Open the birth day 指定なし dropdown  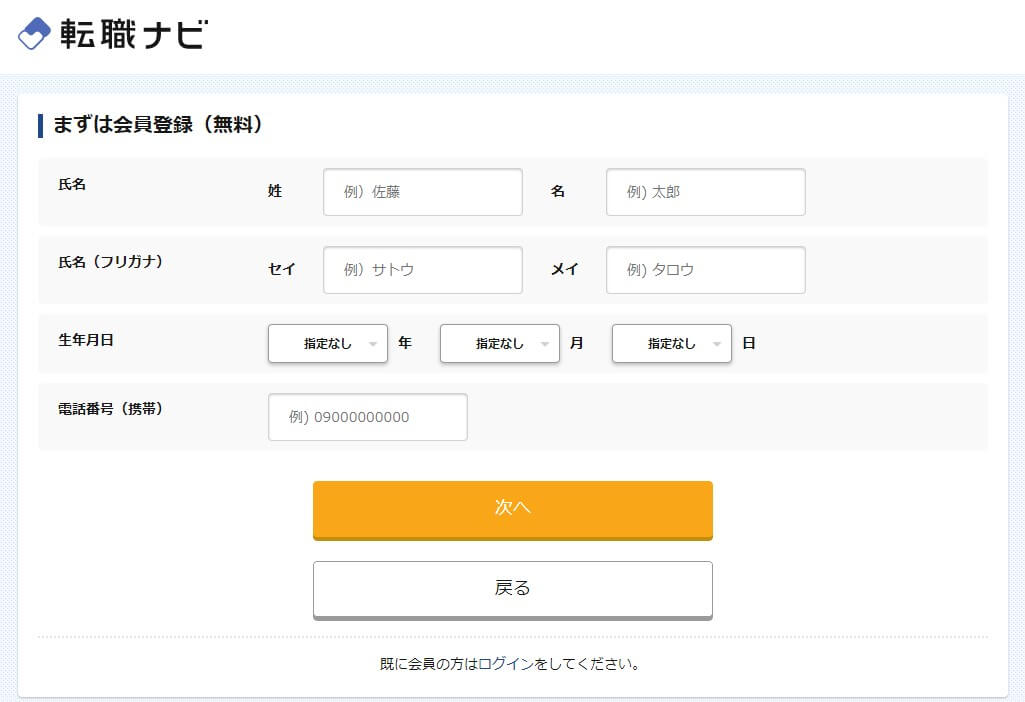click(x=663, y=343)
